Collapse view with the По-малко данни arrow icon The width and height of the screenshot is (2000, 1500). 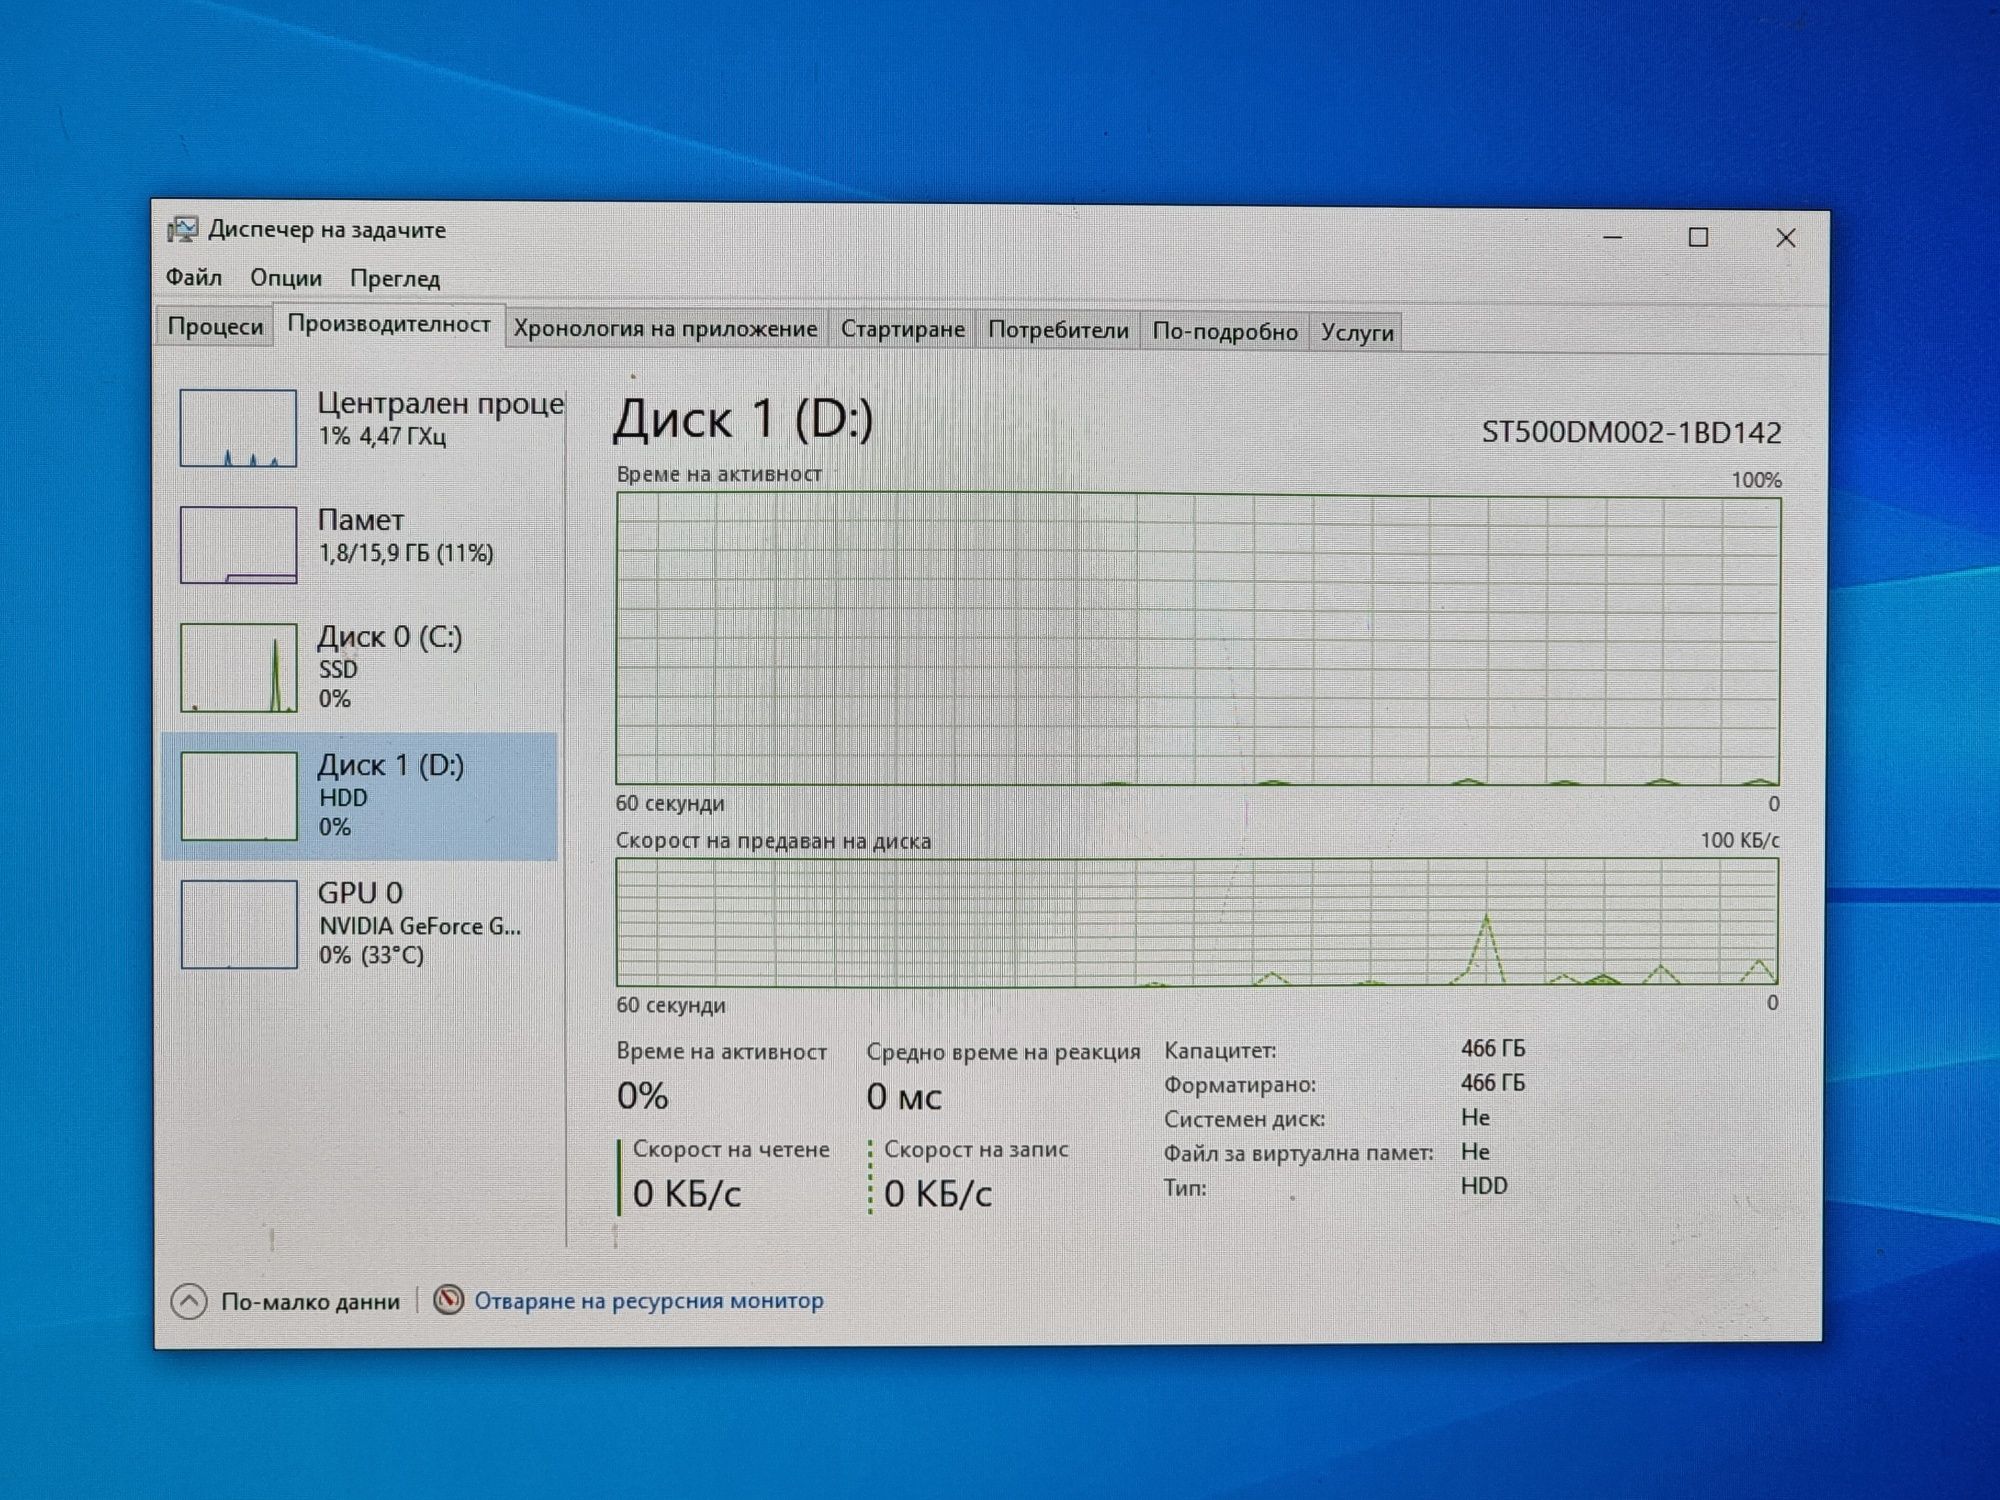pos(189,1301)
